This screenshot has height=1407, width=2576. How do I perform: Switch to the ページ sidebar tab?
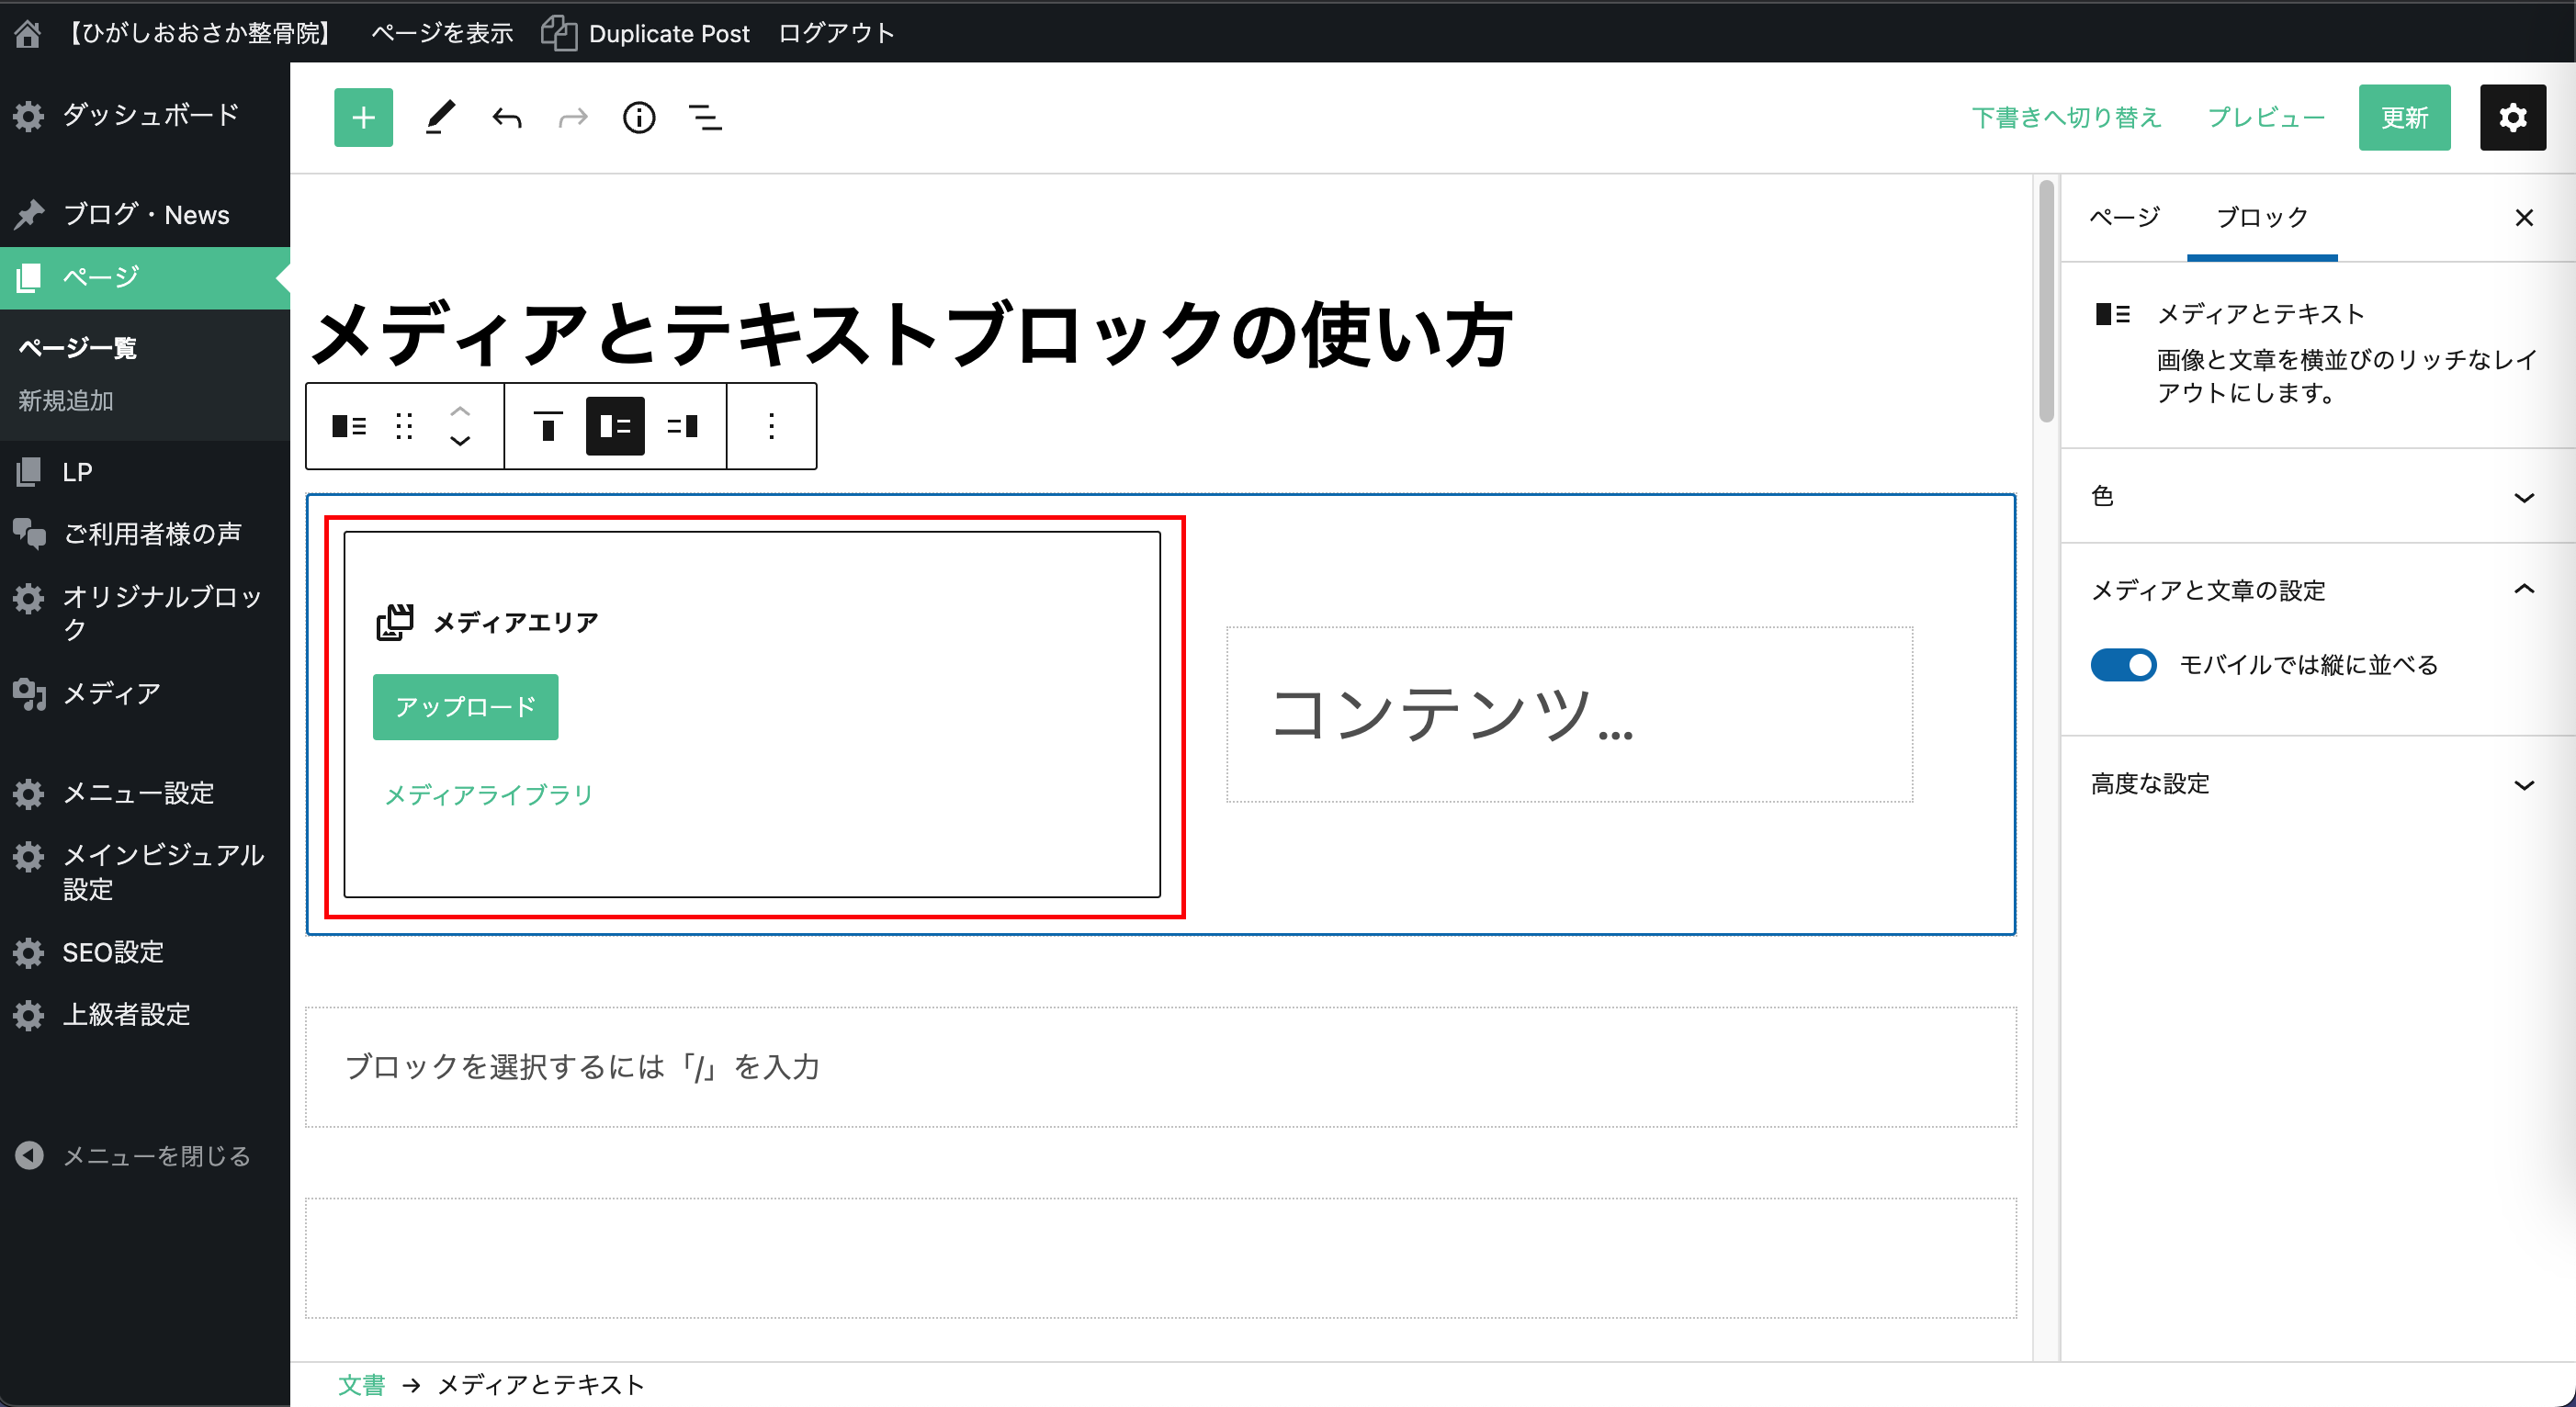coord(2124,217)
